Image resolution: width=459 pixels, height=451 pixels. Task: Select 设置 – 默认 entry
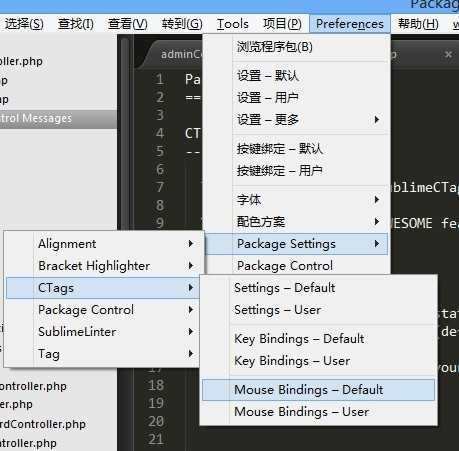pyautogui.click(x=297, y=76)
